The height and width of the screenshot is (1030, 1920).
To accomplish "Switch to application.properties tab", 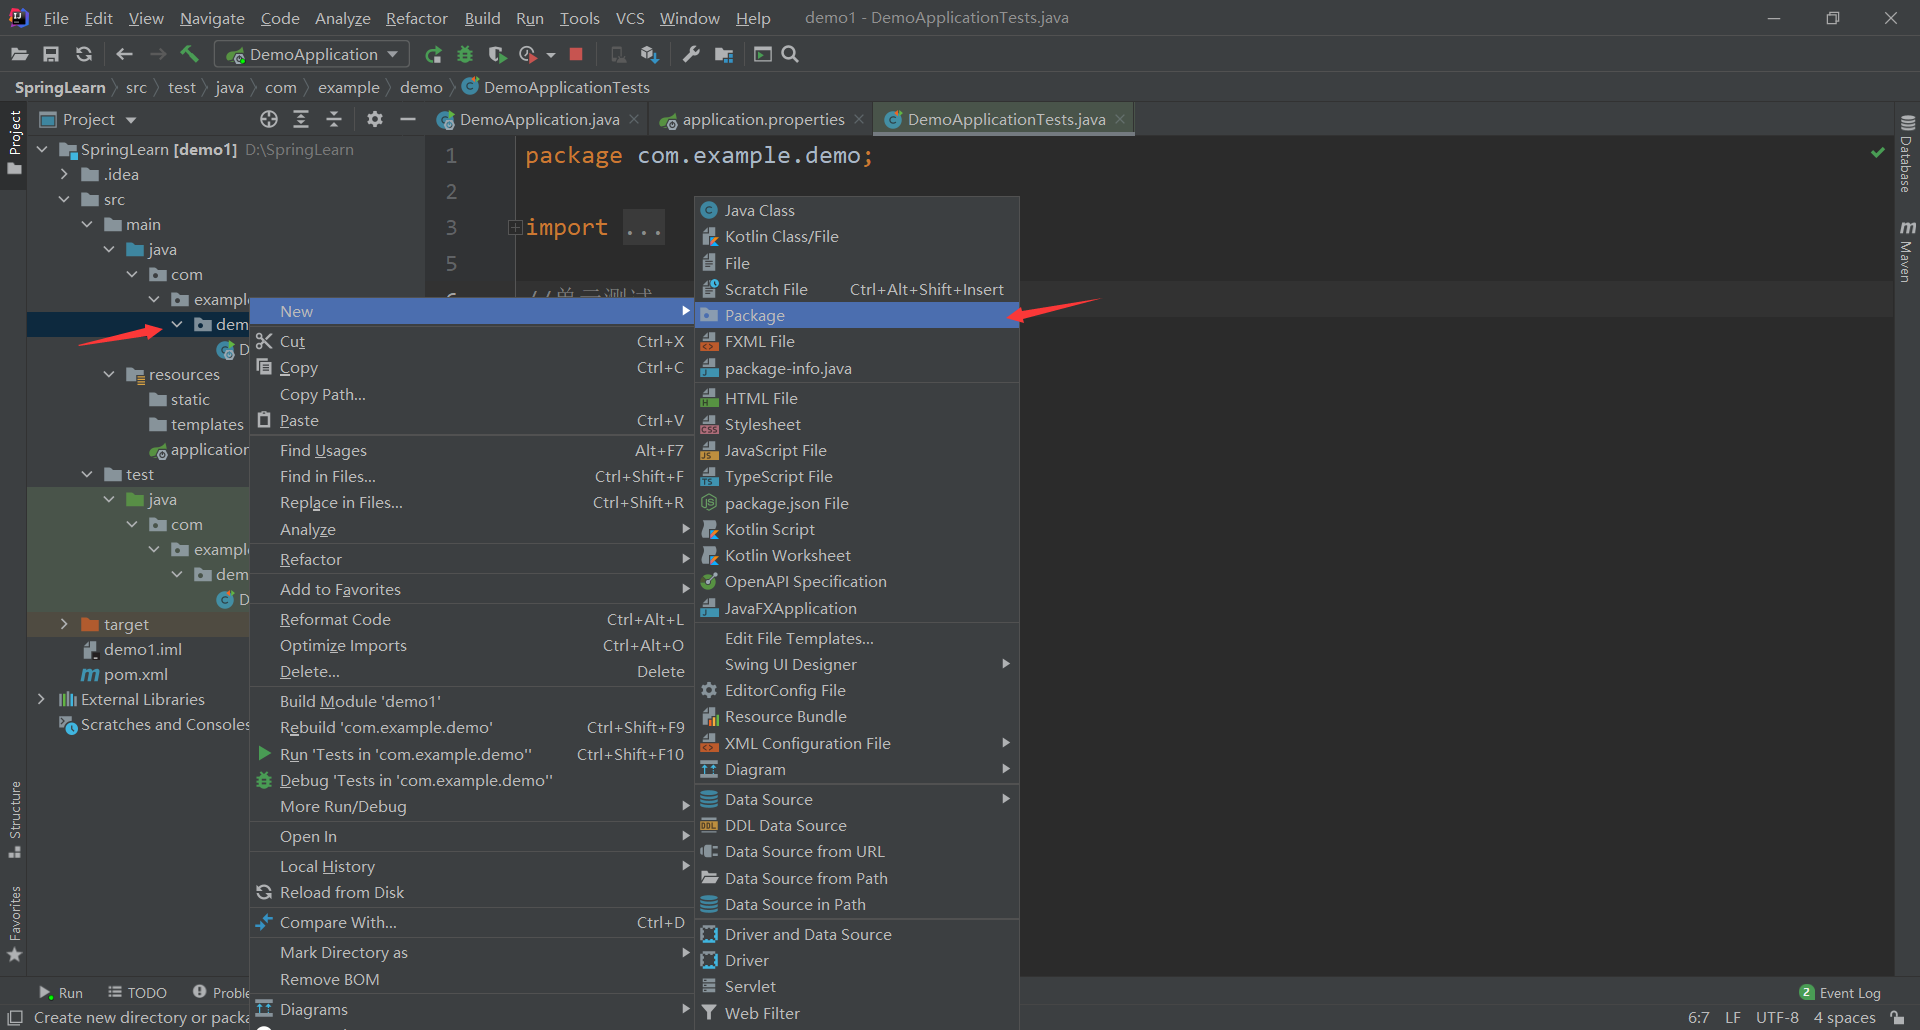I will coord(763,119).
